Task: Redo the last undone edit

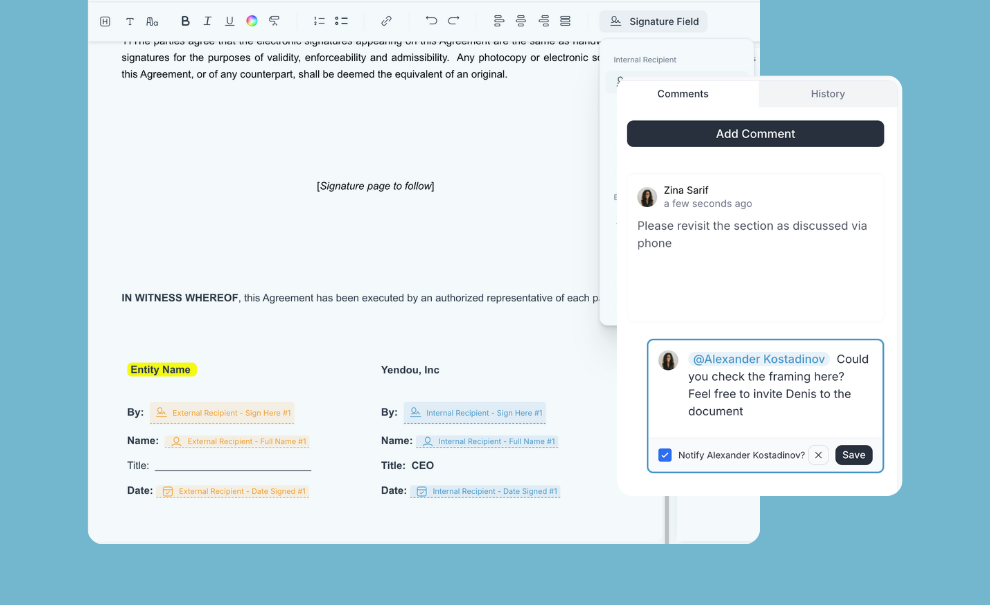Action: pyautogui.click(x=453, y=21)
